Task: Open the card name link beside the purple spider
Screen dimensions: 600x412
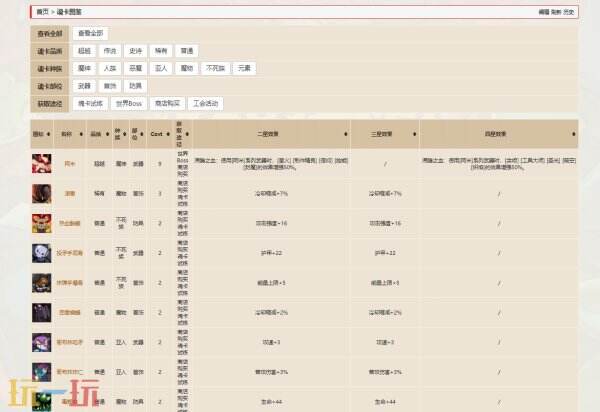Action: point(70,313)
